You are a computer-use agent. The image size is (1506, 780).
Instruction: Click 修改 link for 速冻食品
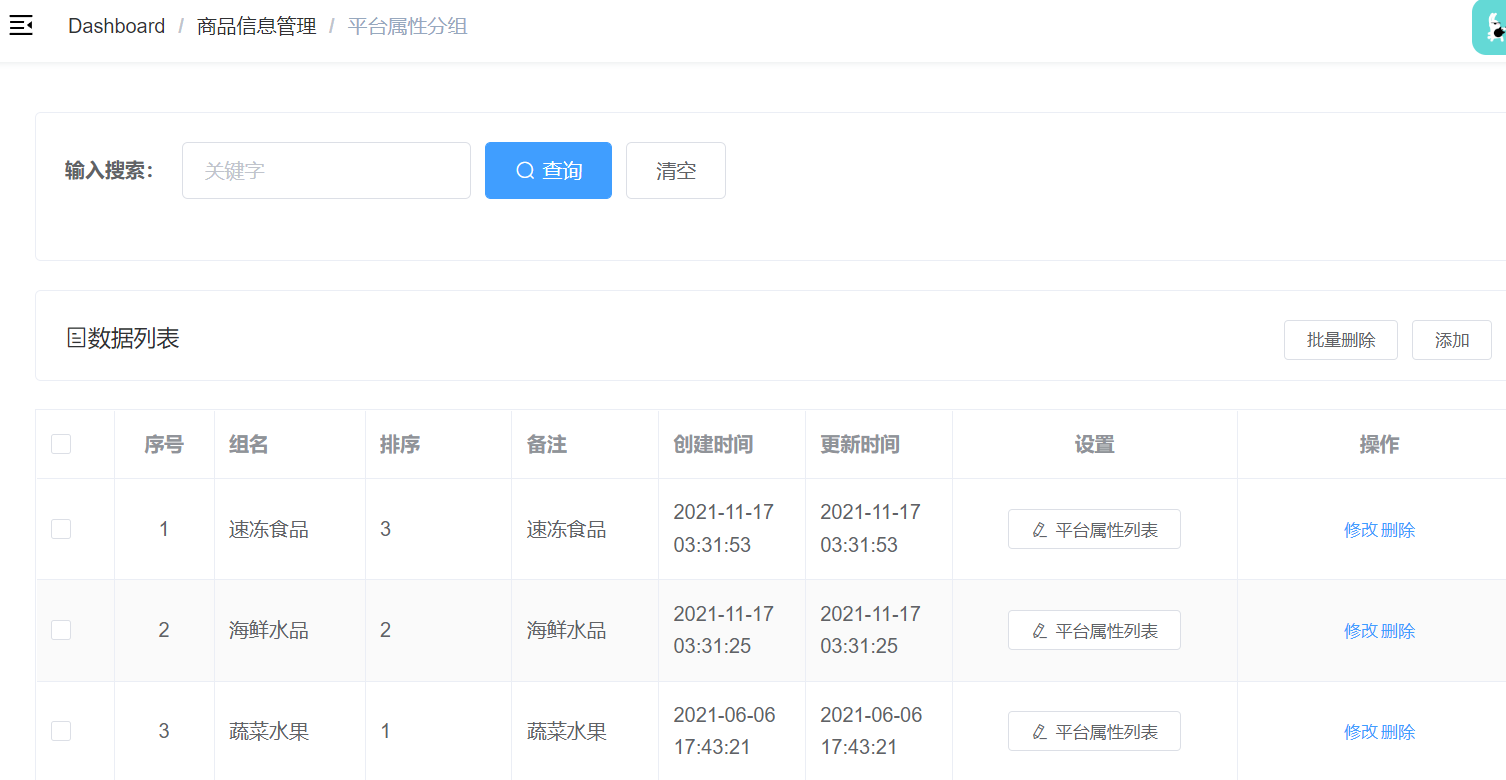[x=1361, y=530]
